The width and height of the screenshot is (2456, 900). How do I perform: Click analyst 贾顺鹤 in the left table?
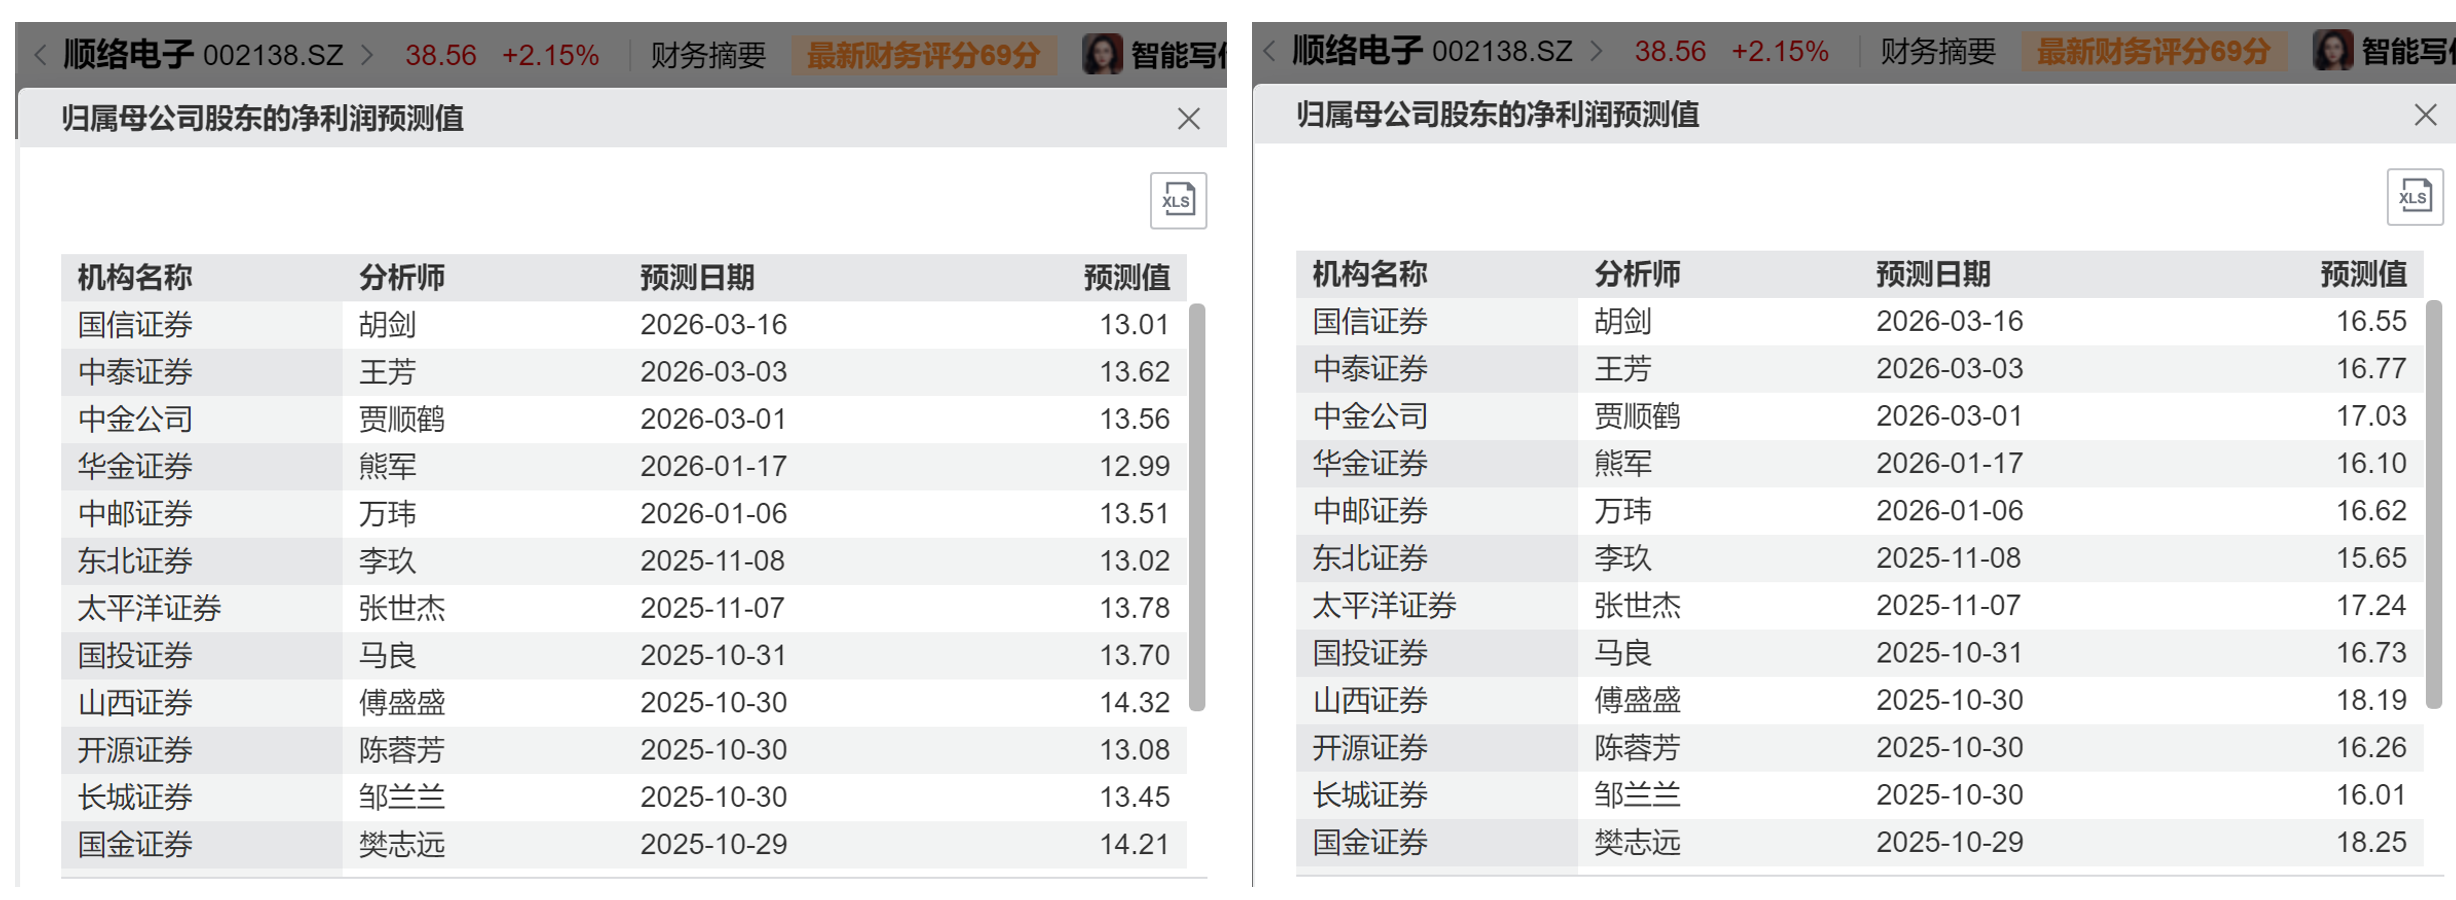pyautogui.click(x=402, y=419)
